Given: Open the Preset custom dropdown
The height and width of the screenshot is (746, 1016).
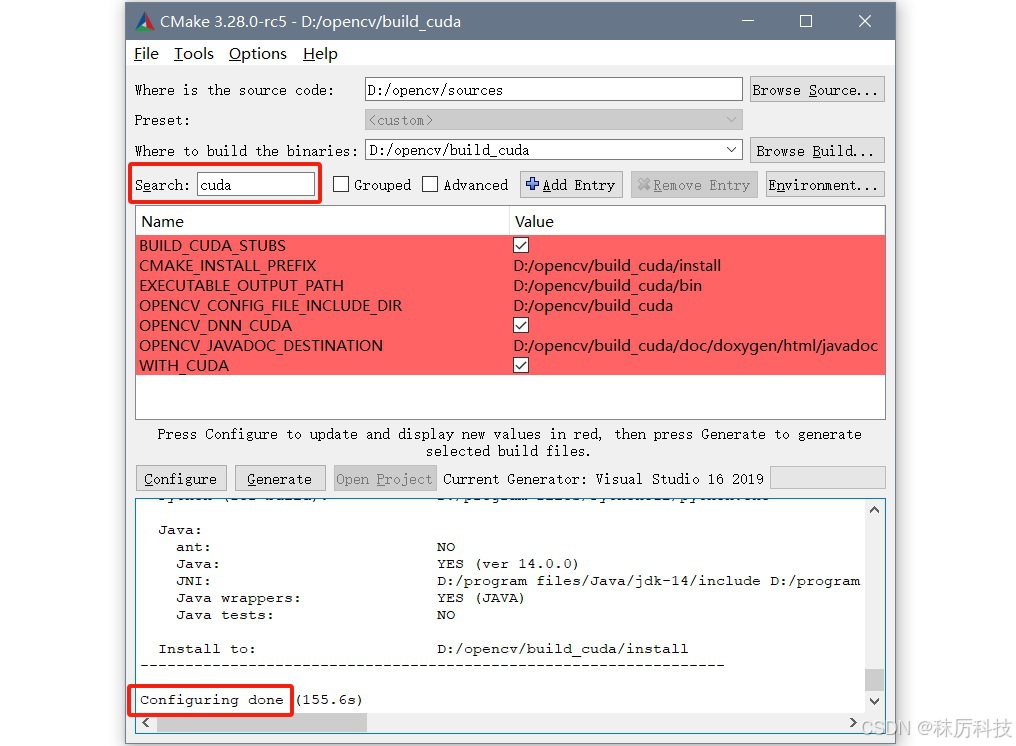Looking at the screenshot, I should point(732,120).
